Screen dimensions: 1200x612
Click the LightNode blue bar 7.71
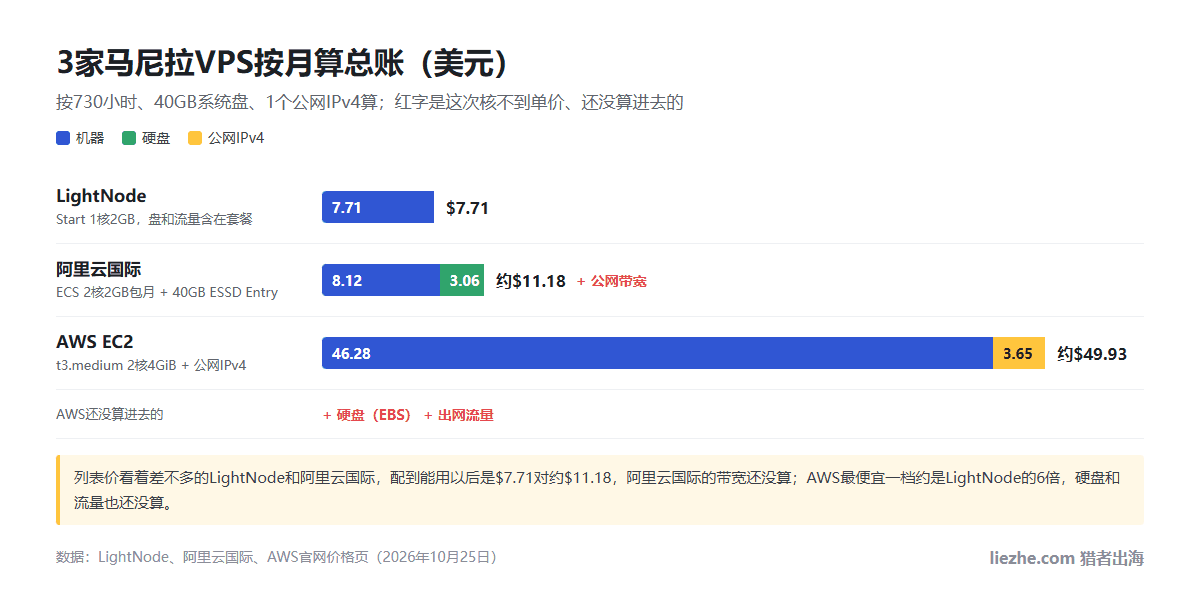click(x=378, y=207)
